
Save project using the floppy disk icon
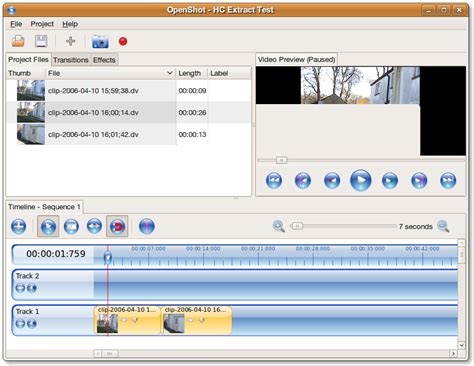coord(41,41)
